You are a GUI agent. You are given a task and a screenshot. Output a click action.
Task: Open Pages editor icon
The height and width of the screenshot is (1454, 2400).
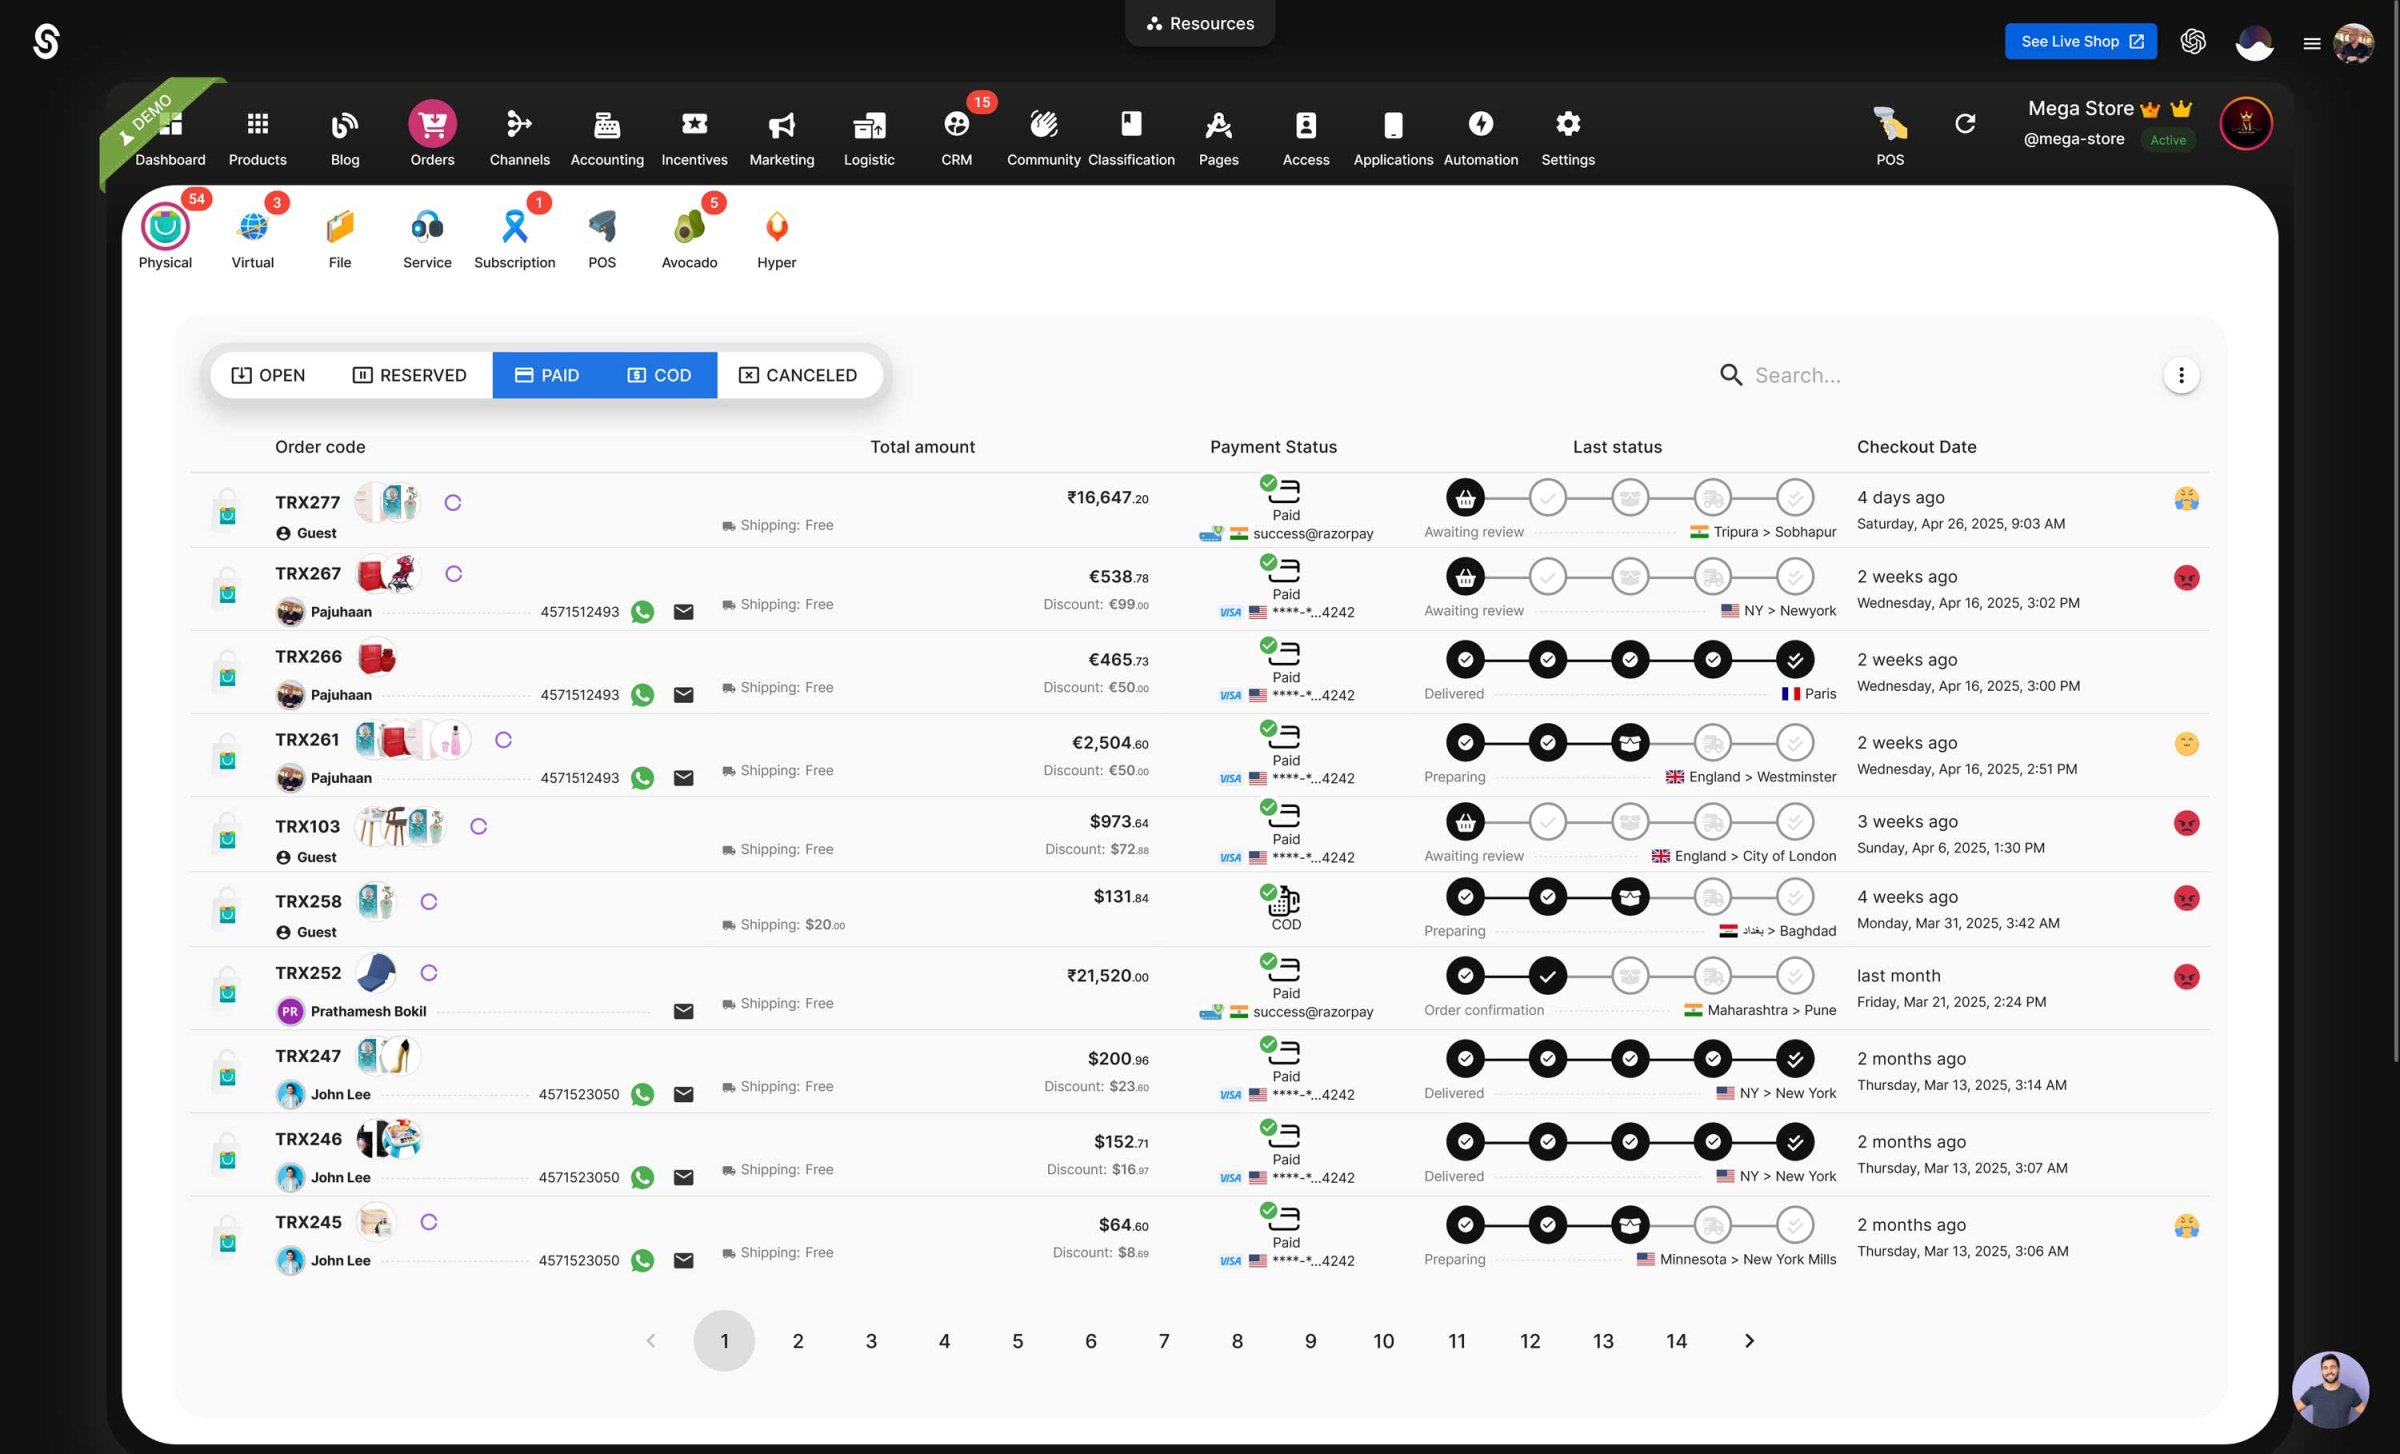[x=1218, y=125]
